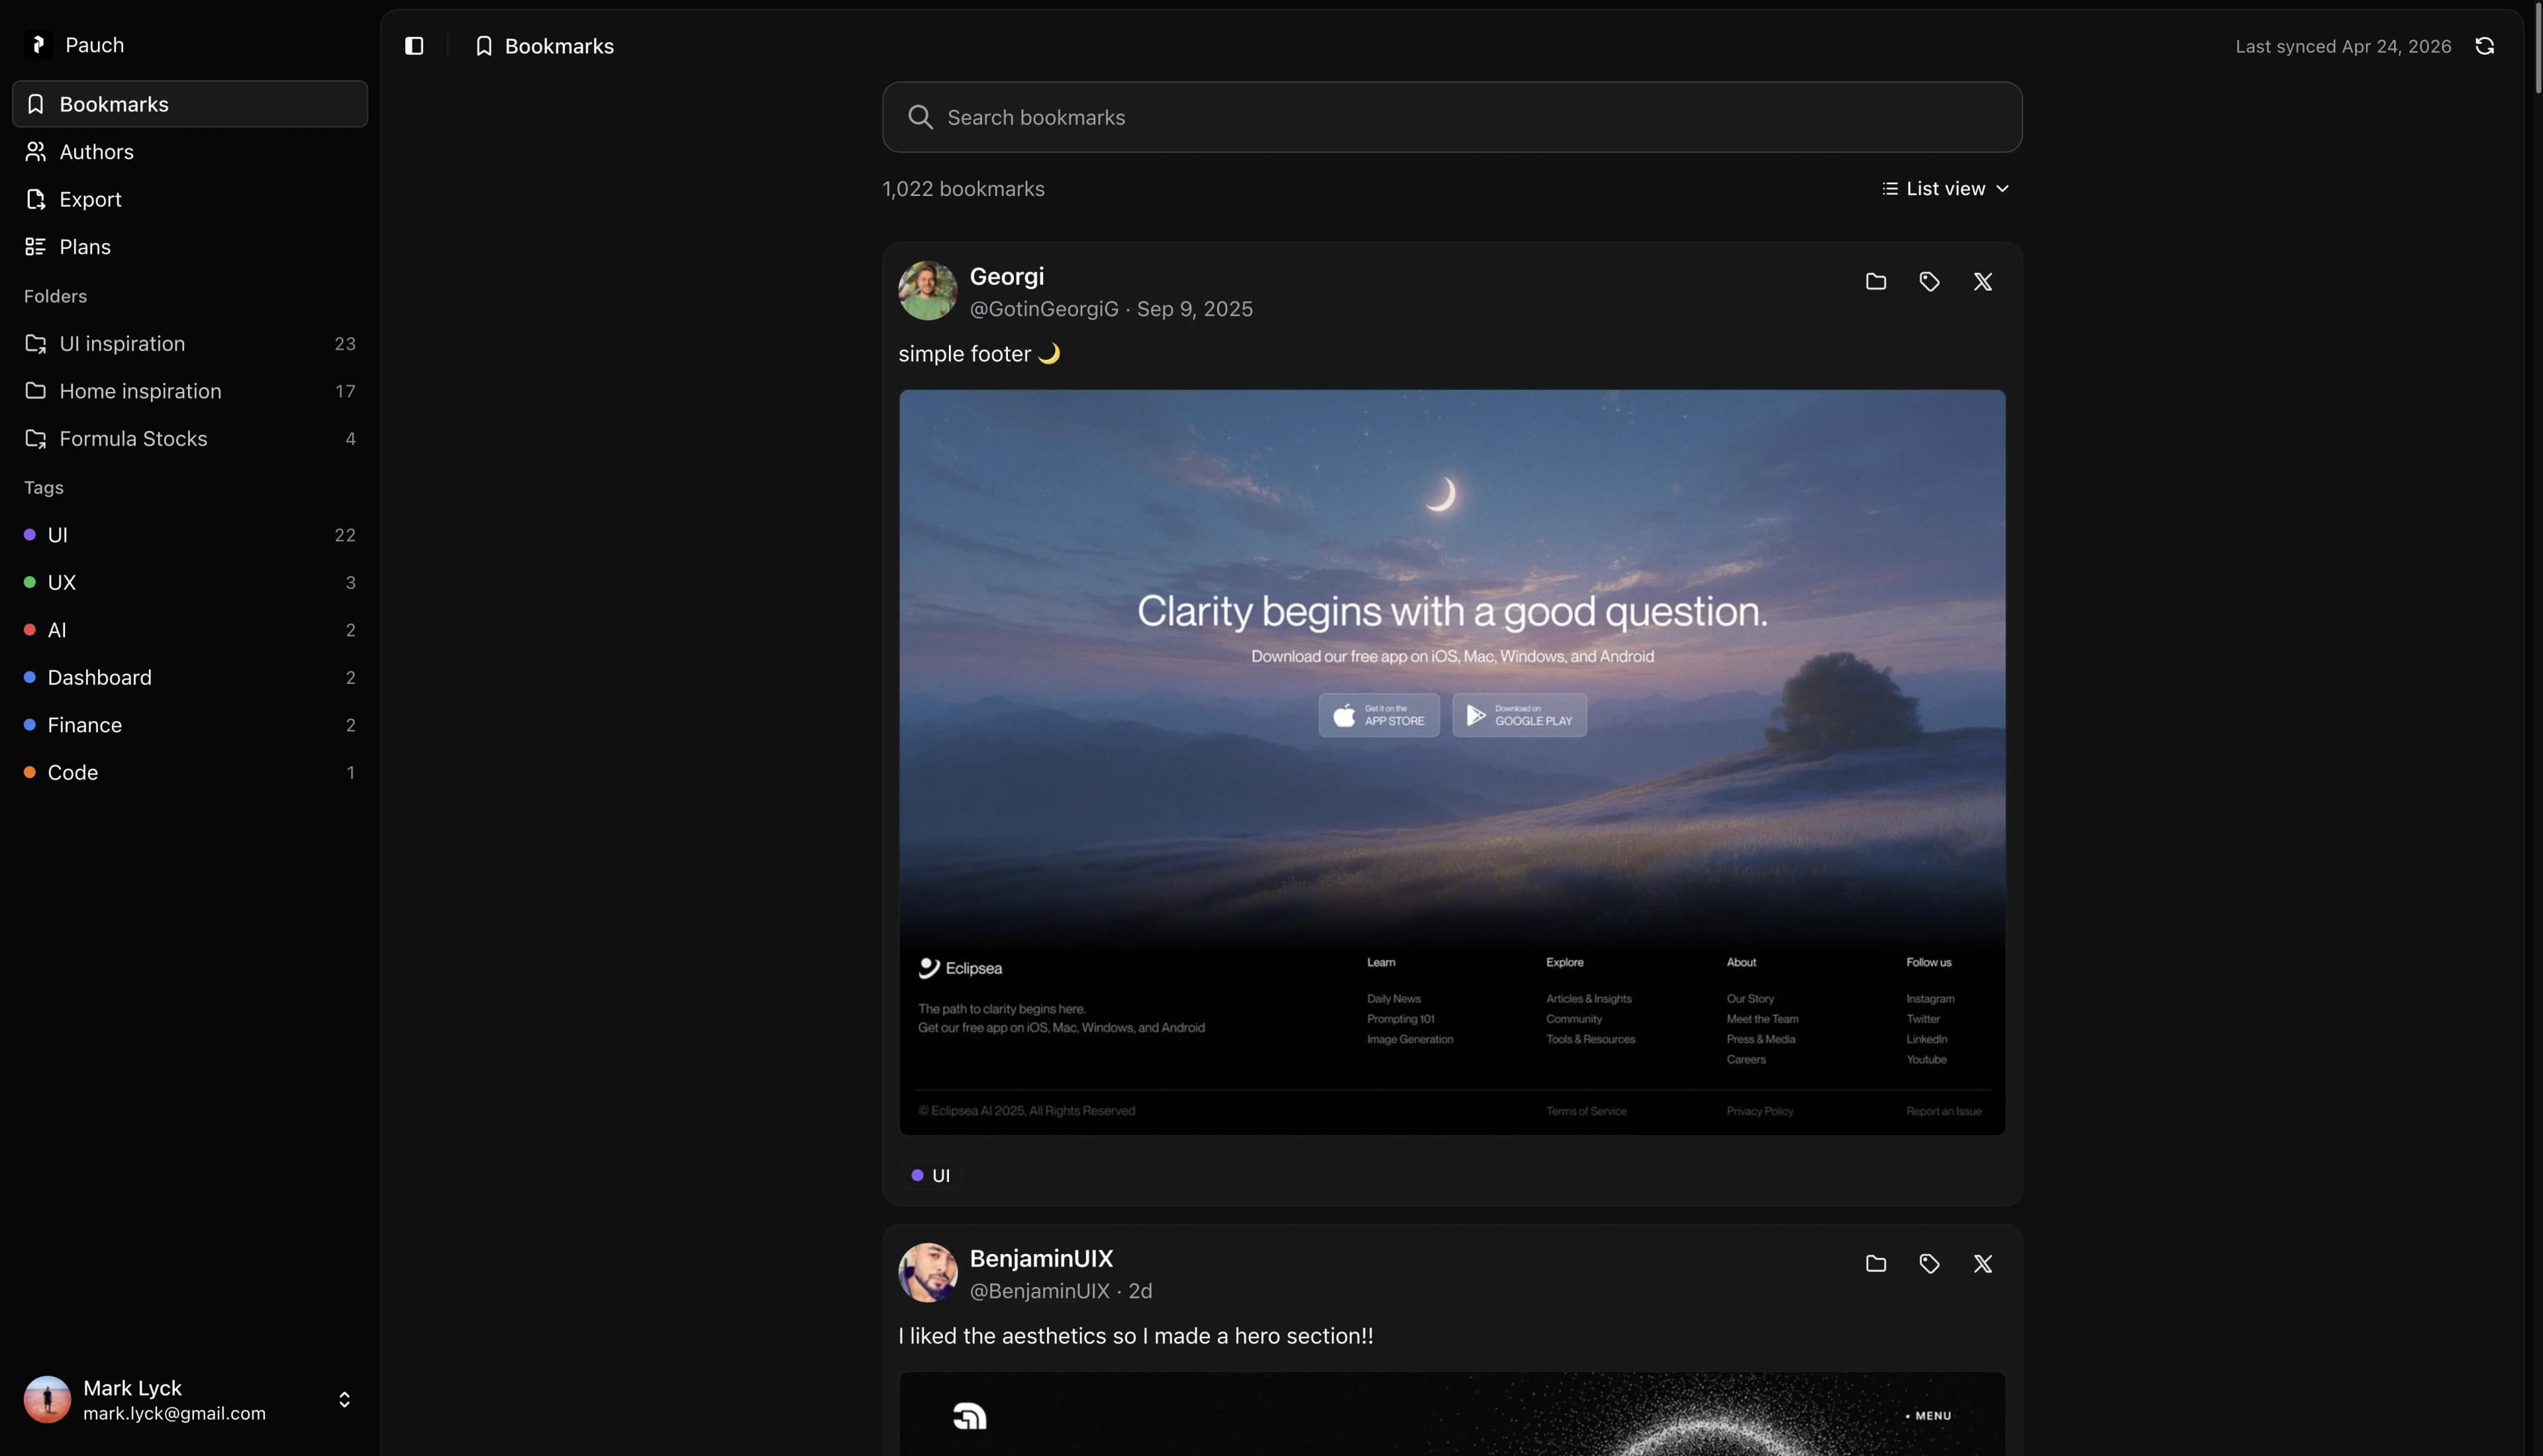Open the List view dropdown
Screen dimensions: 2543x1456
(1945, 188)
